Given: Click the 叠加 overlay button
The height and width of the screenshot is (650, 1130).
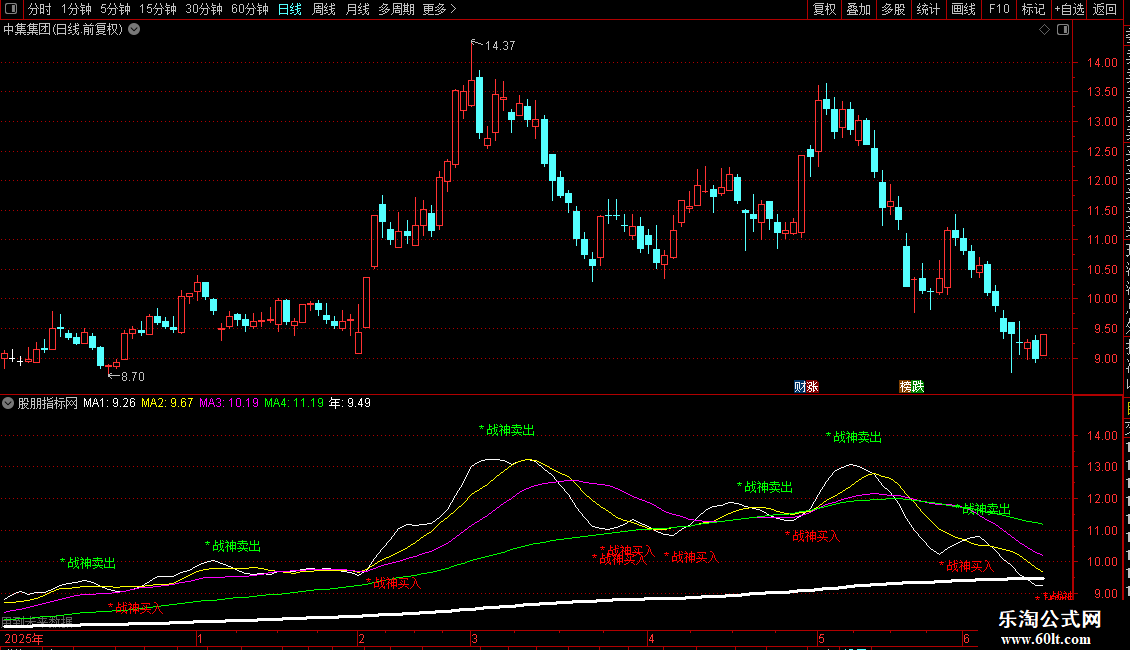Looking at the screenshot, I should click(858, 9).
